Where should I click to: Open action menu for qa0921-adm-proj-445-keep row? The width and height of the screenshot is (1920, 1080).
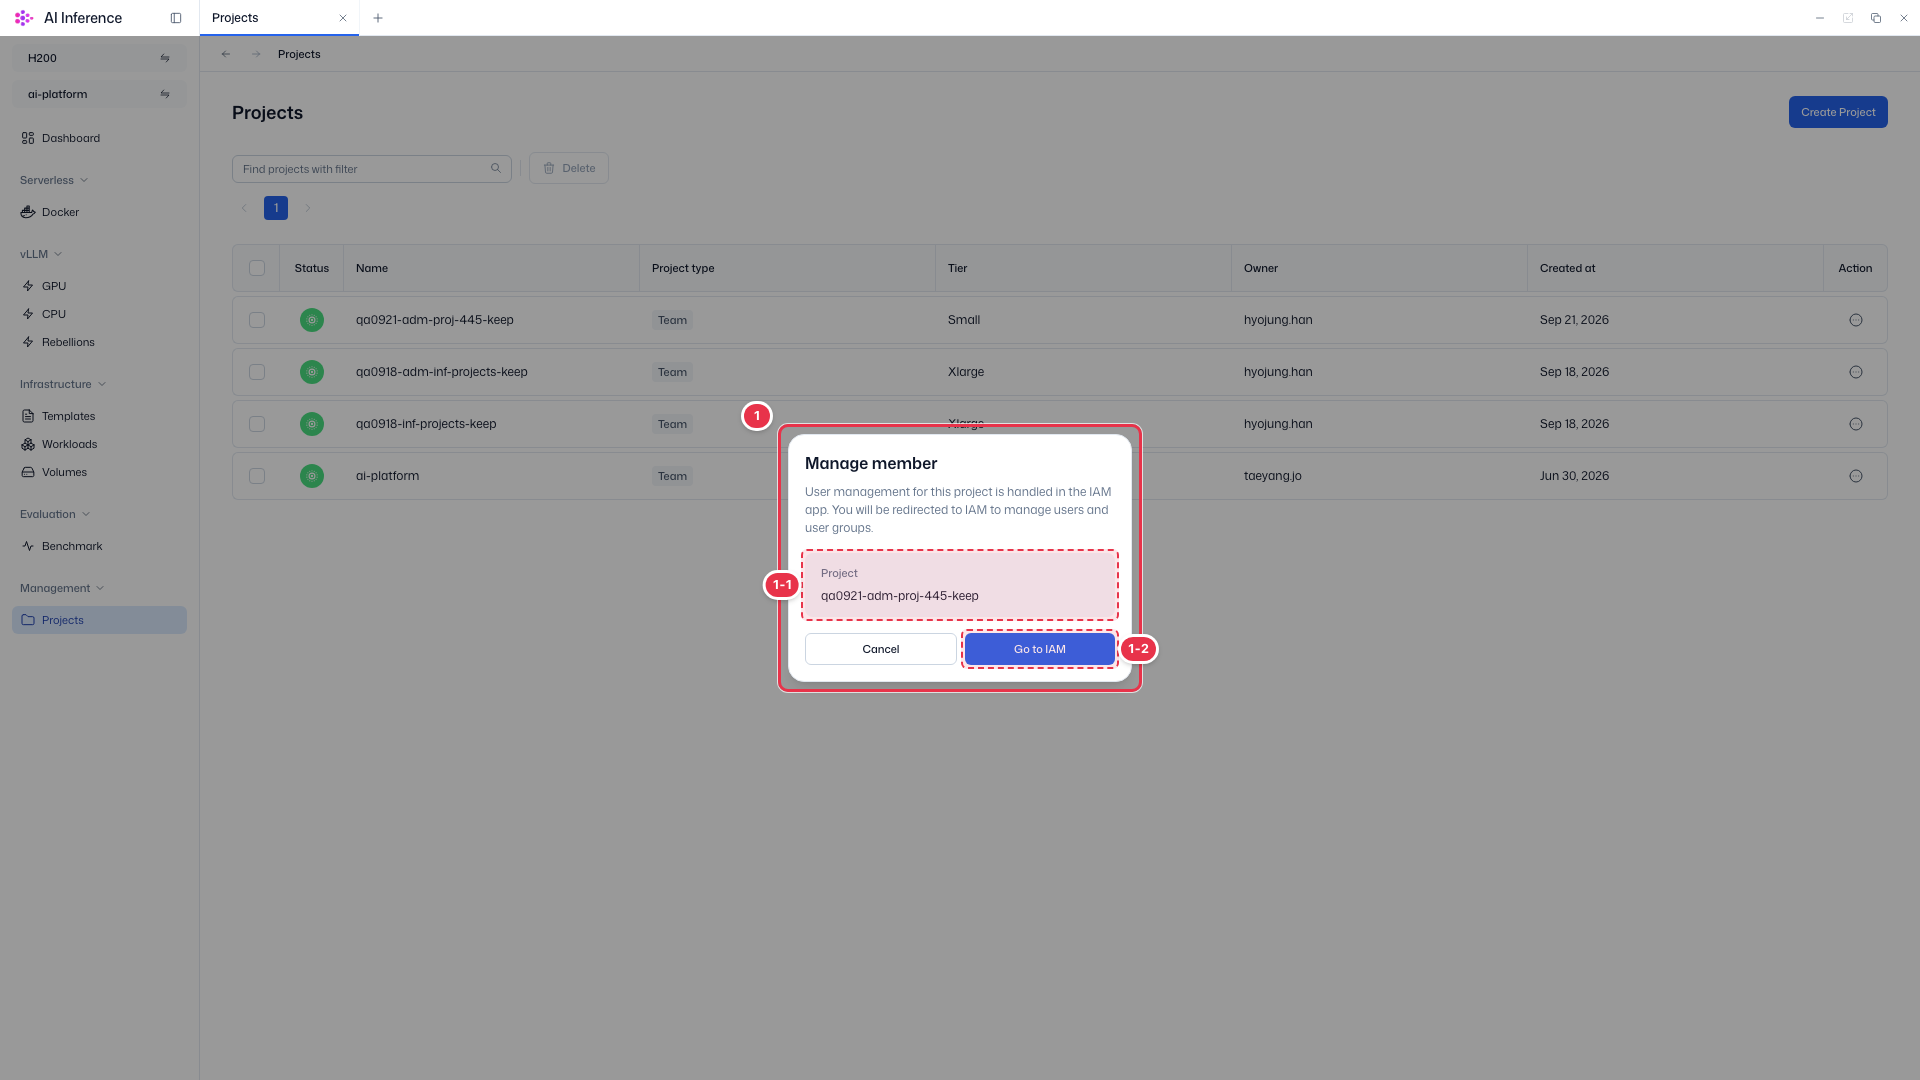point(1856,320)
